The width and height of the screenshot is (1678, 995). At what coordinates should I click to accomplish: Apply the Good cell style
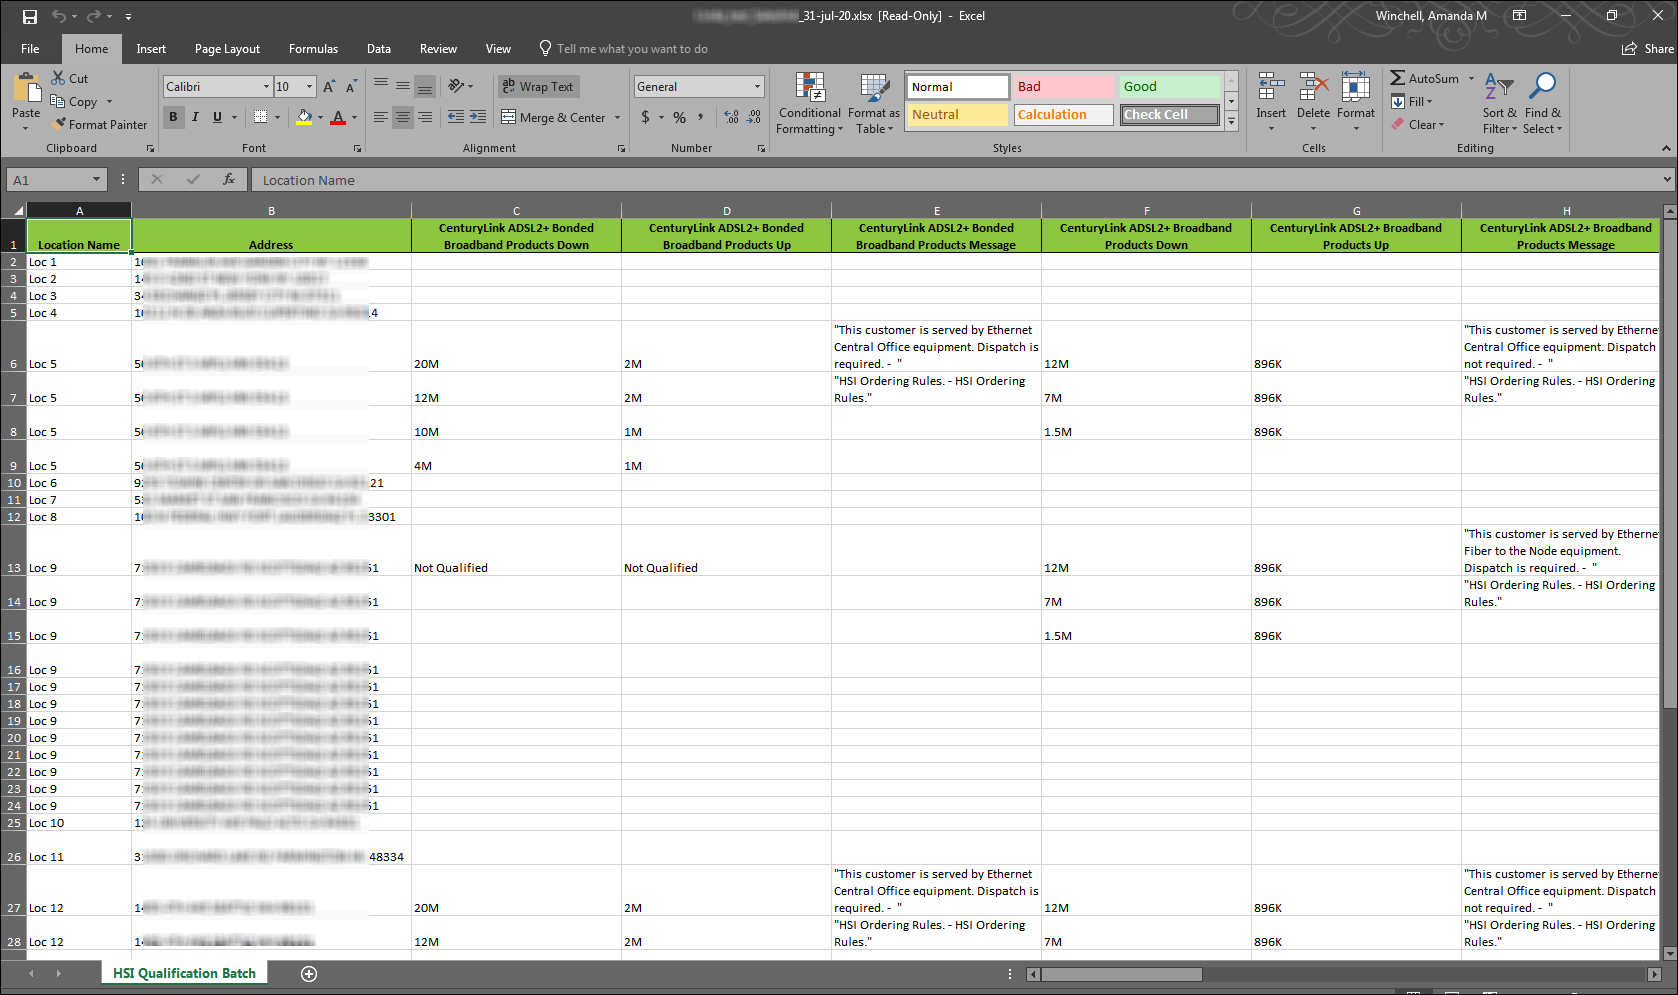pyautogui.click(x=1169, y=87)
